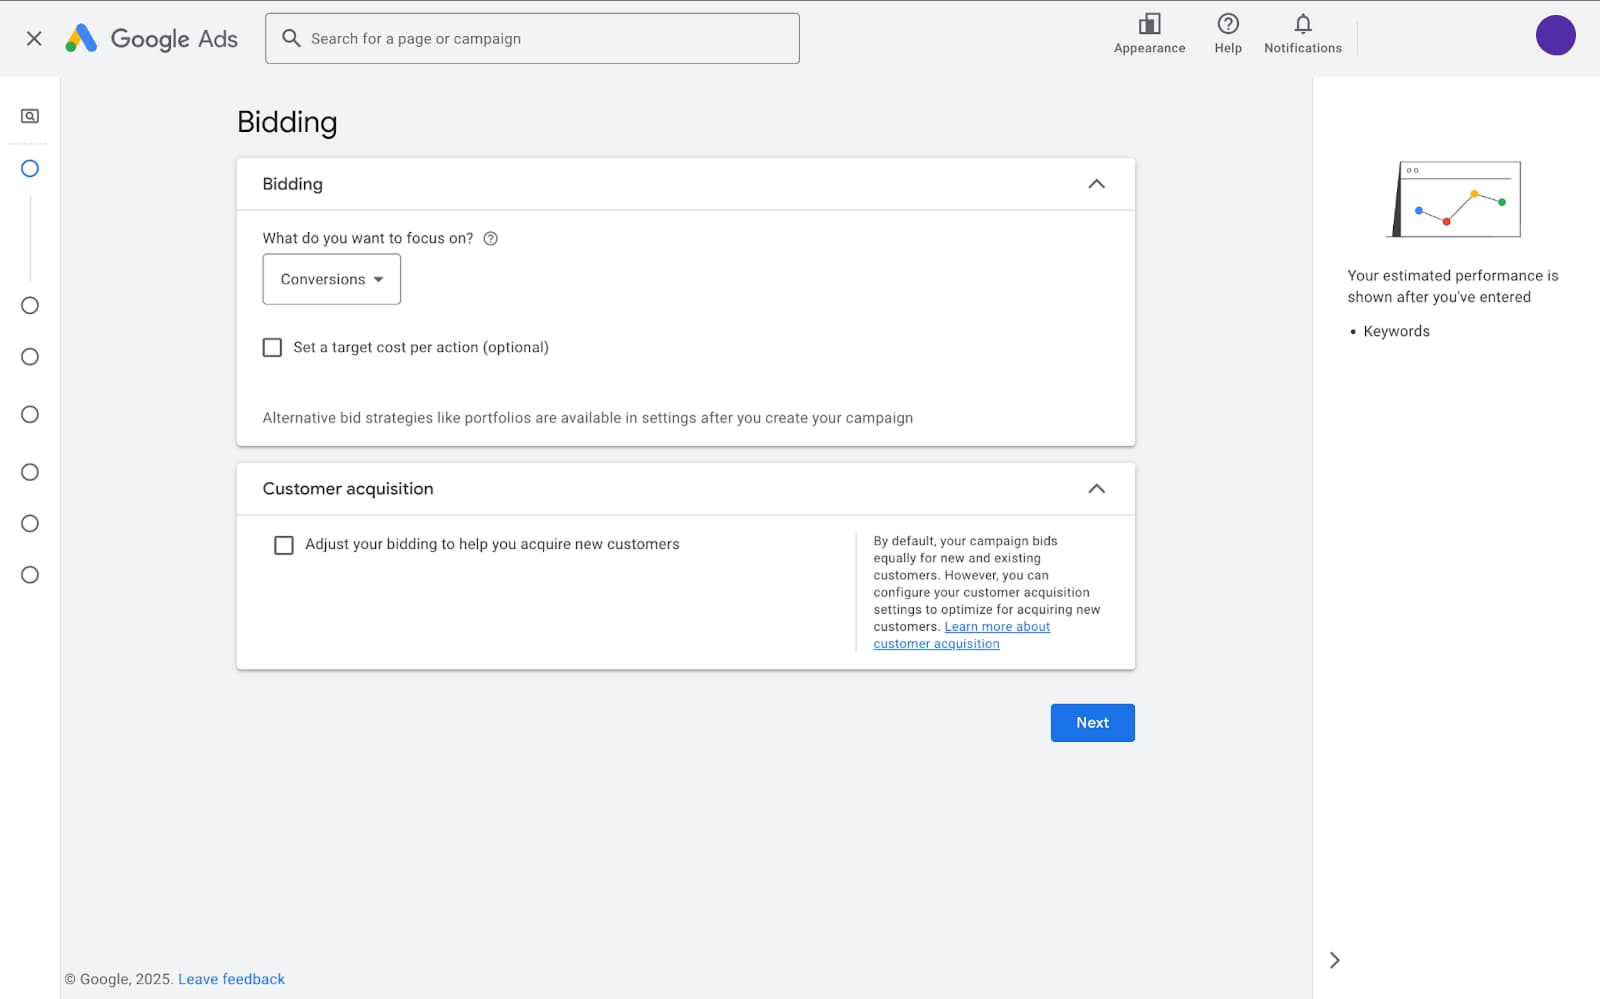The height and width of the screenshot is (999, 1600).
Task: Click help icon beside focus question
Action: 490,239
